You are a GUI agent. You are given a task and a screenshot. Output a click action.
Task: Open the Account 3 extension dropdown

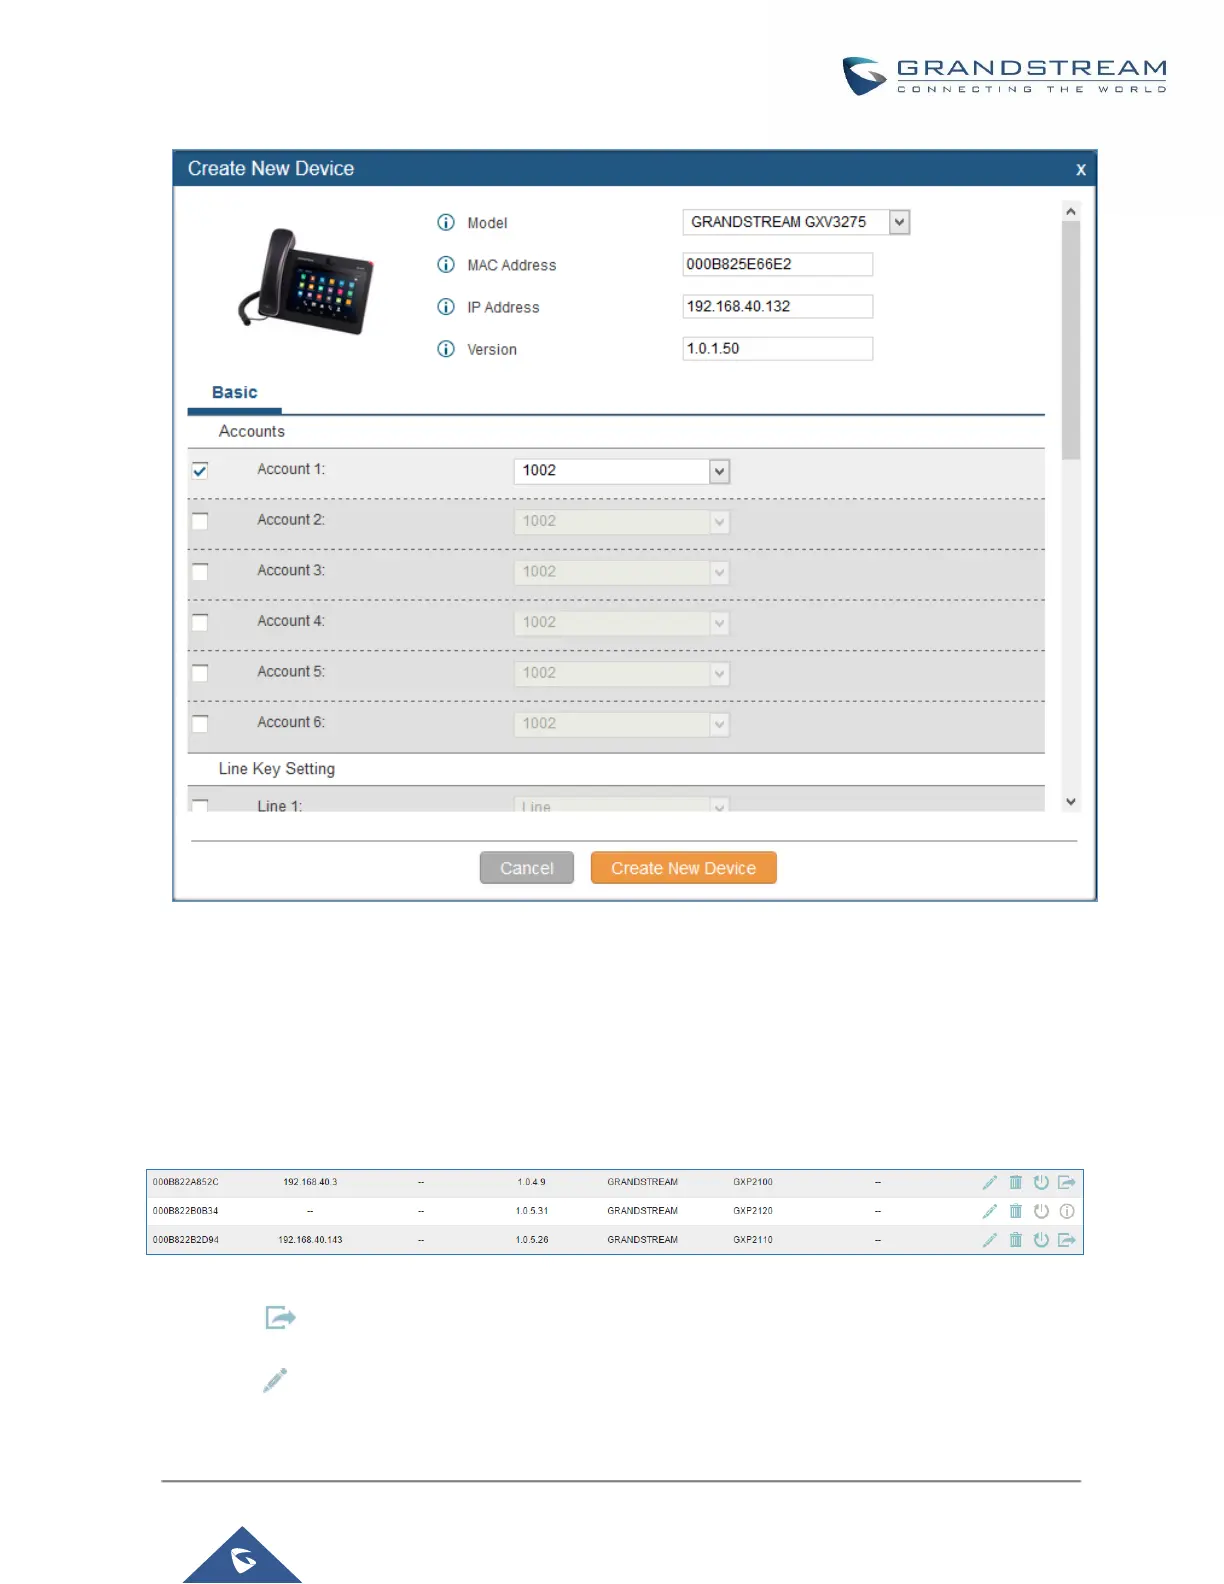pyautogui.click(x=622, y=572)
